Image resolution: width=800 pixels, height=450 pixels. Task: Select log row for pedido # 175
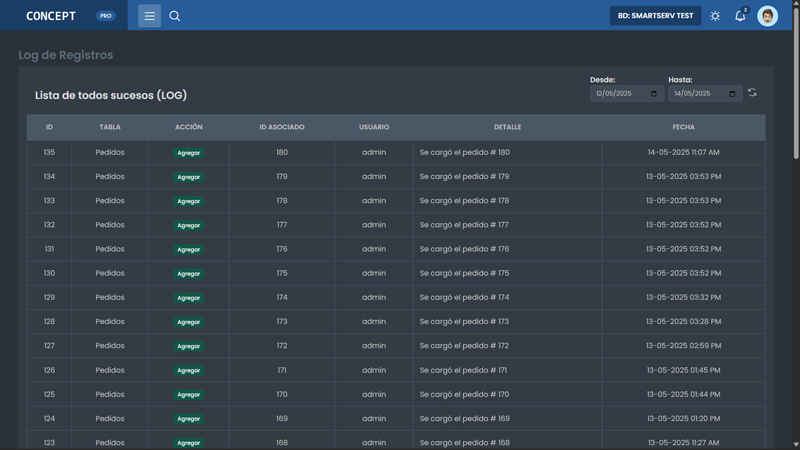[464, 273]
